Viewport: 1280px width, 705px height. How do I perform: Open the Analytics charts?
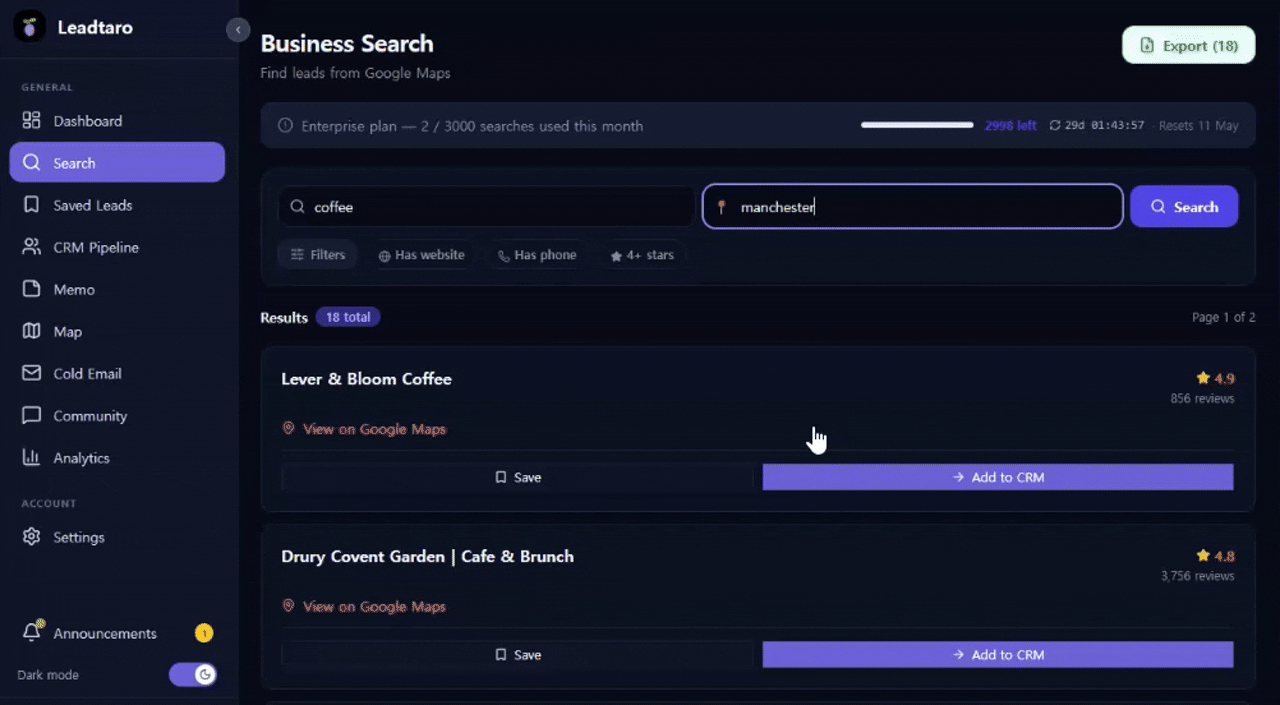[81, 457]
